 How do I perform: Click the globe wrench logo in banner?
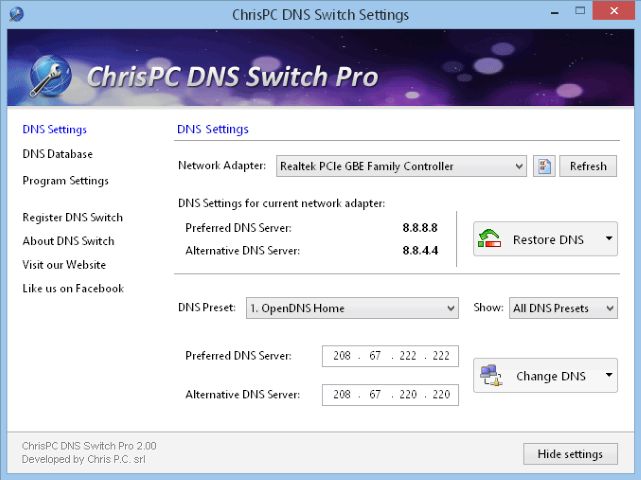(x=51, y=76)
